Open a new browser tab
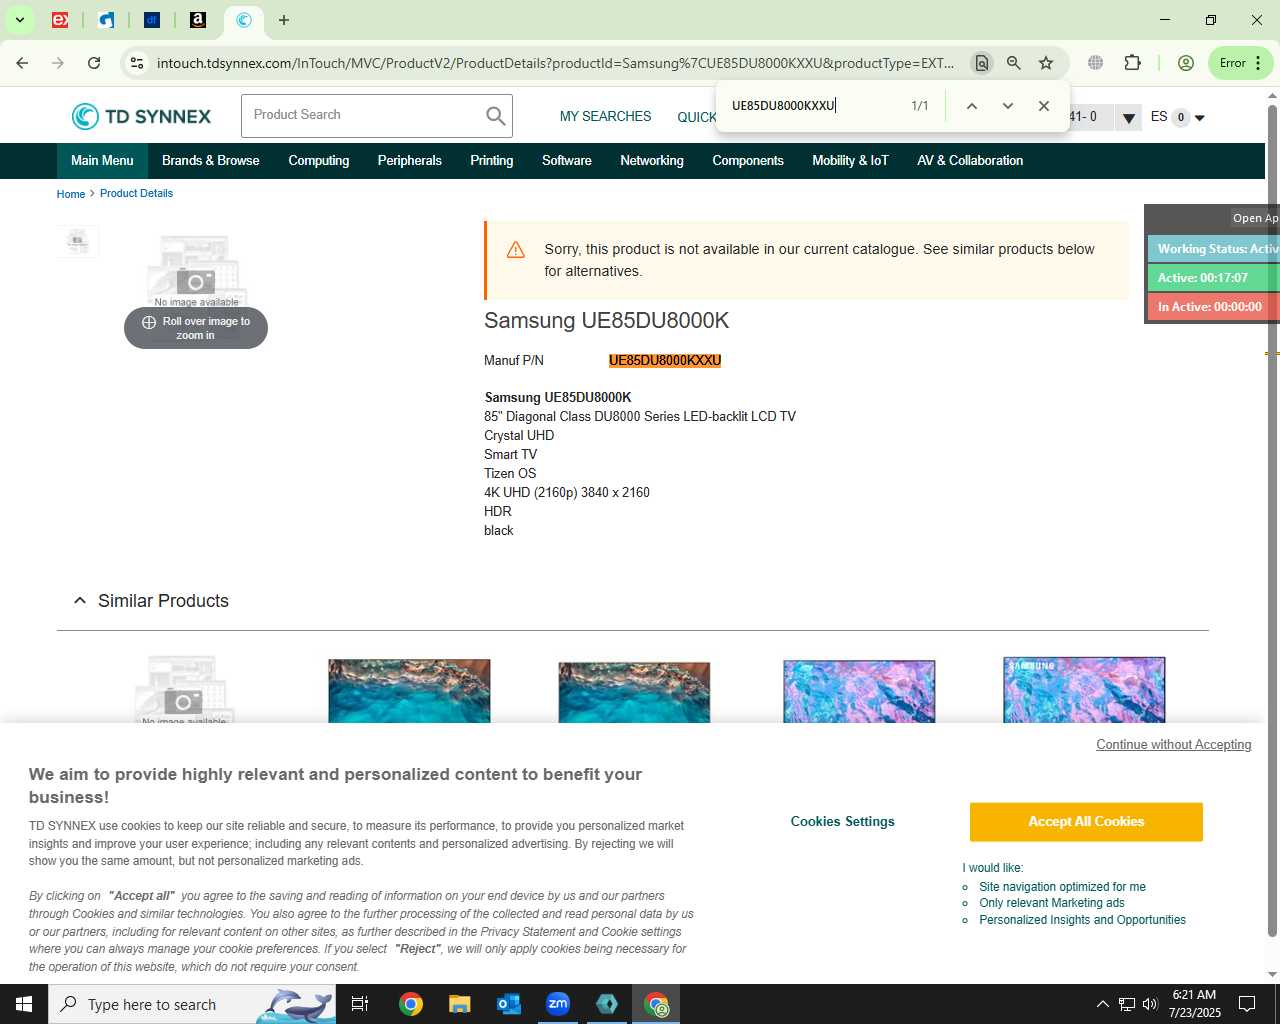1280x1024 pixels. click(284, 20)
